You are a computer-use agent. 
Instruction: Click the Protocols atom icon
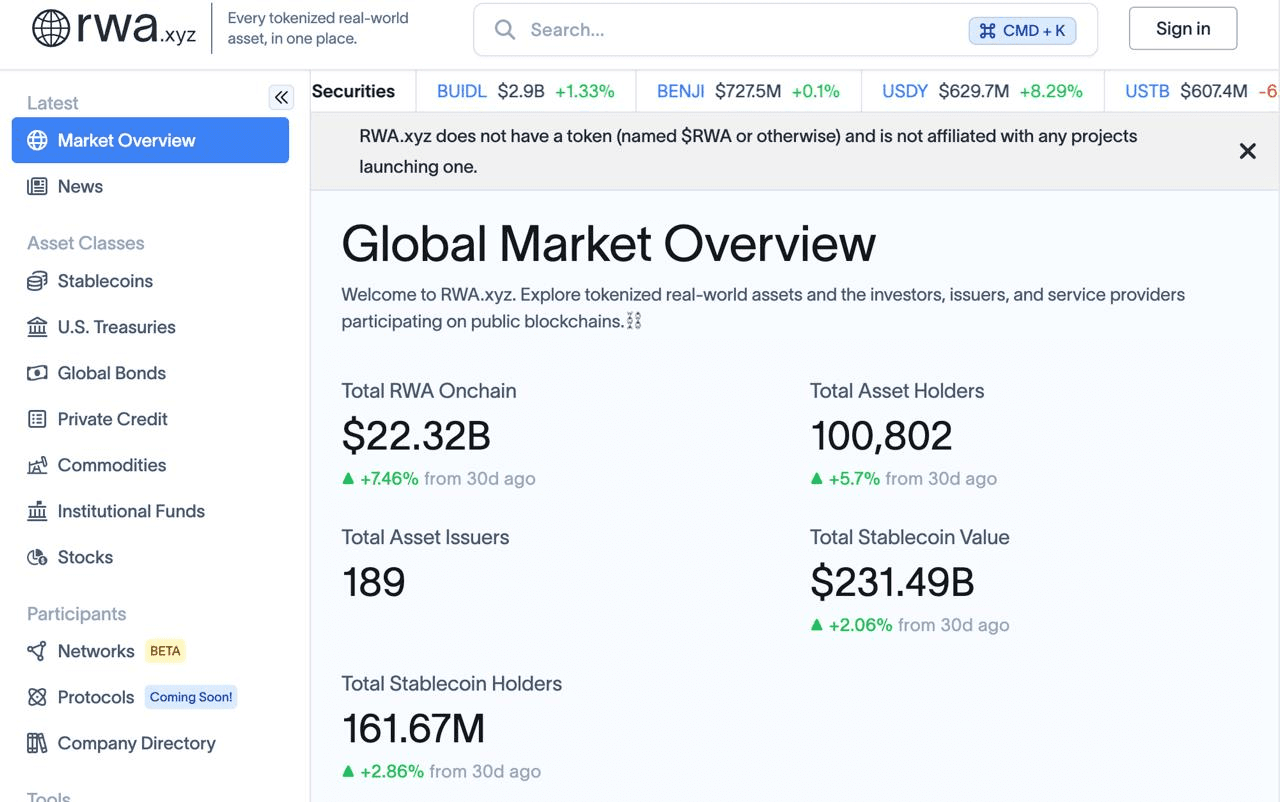pos(37,697)
